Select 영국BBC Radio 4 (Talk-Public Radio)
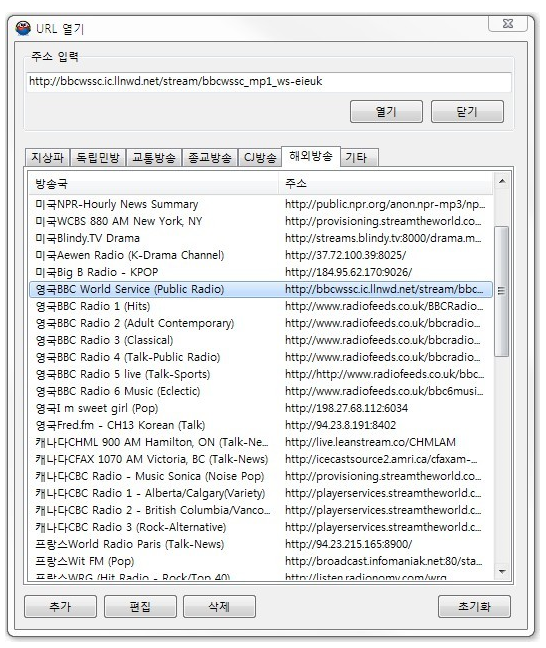The height and width of the screenshot is (648, 546). click(x=261, y=357)
